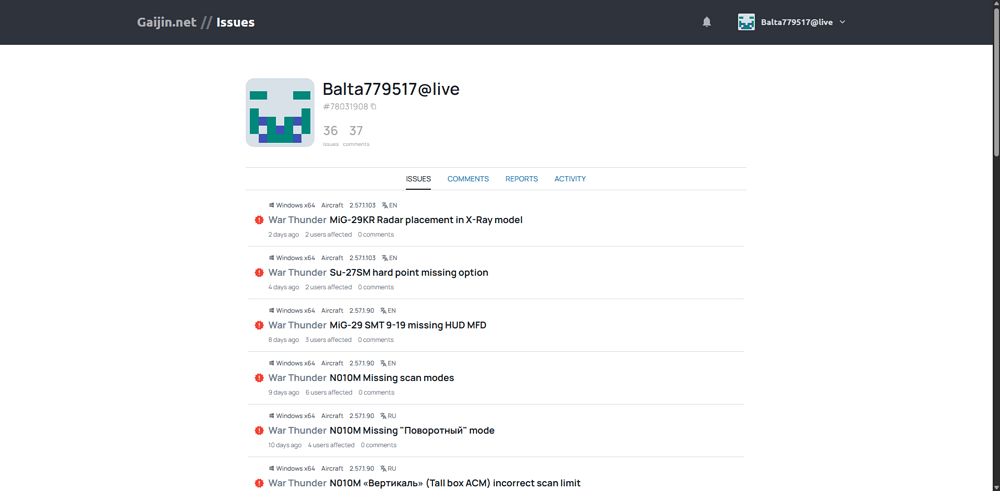Click red status icon of MiG-29 SMT issue

(x=259, y=325)
